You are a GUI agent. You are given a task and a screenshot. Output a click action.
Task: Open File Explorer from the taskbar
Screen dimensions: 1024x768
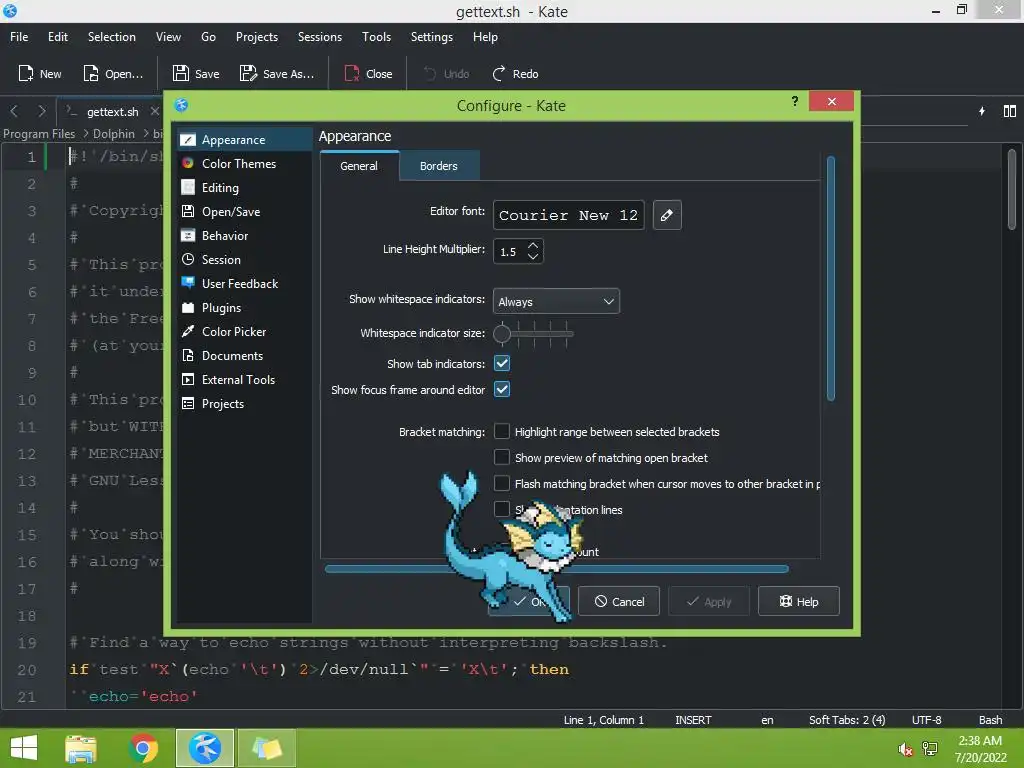point(81,748)
